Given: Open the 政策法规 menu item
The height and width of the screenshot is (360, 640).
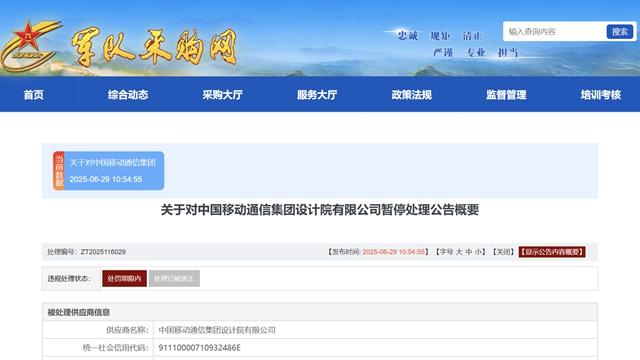Looking at the screenshot, I should click(411, 95).
